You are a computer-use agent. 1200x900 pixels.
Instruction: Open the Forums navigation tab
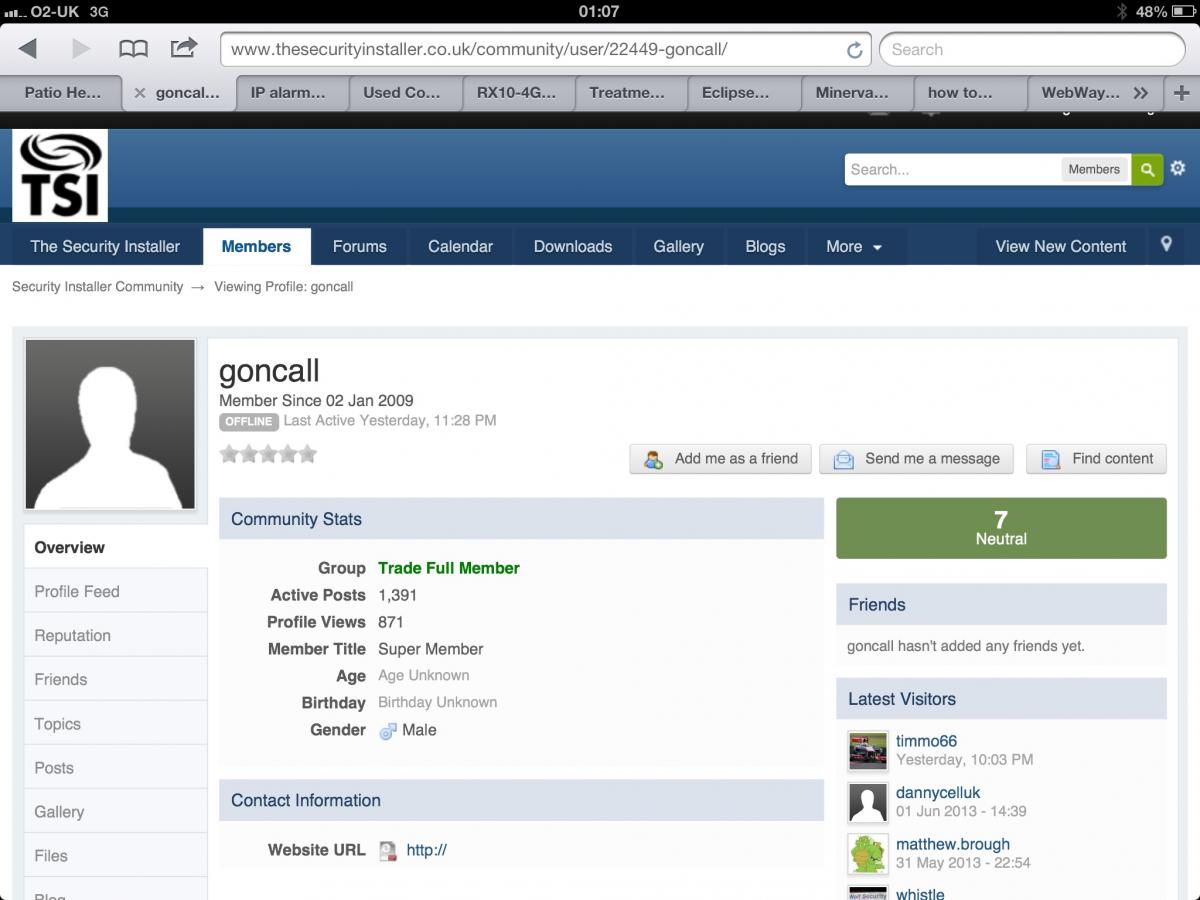(359, 246)
